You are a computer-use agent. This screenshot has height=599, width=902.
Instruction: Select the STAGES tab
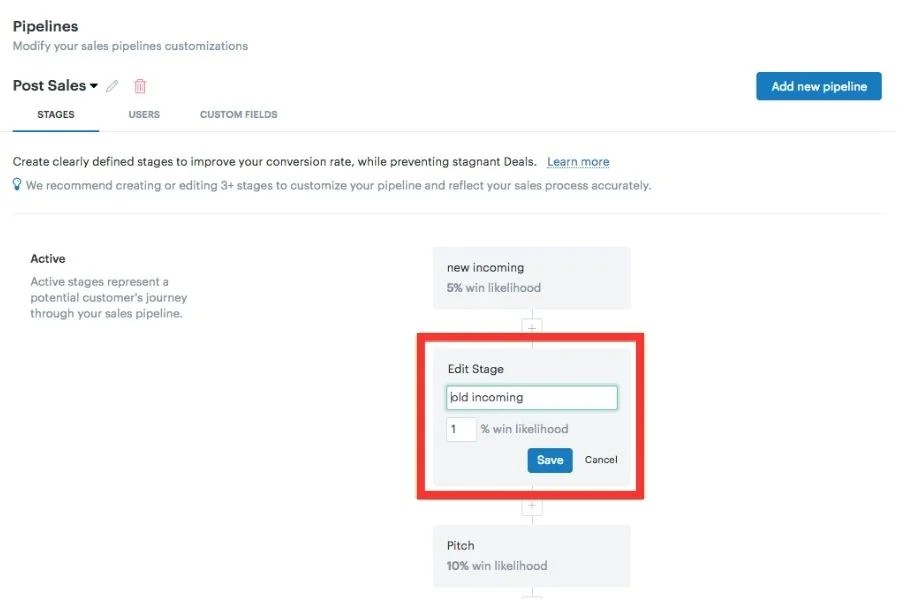tap(55, 114)
